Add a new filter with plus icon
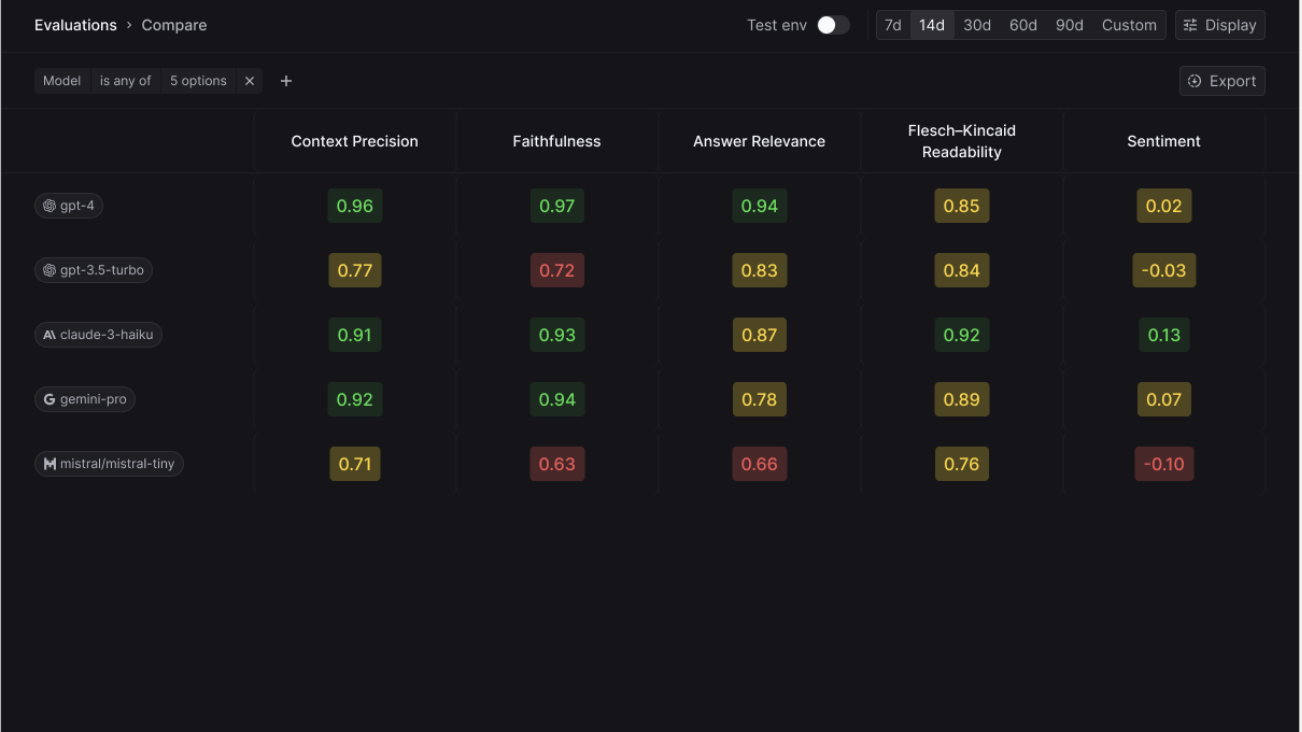 pos(286,81)
